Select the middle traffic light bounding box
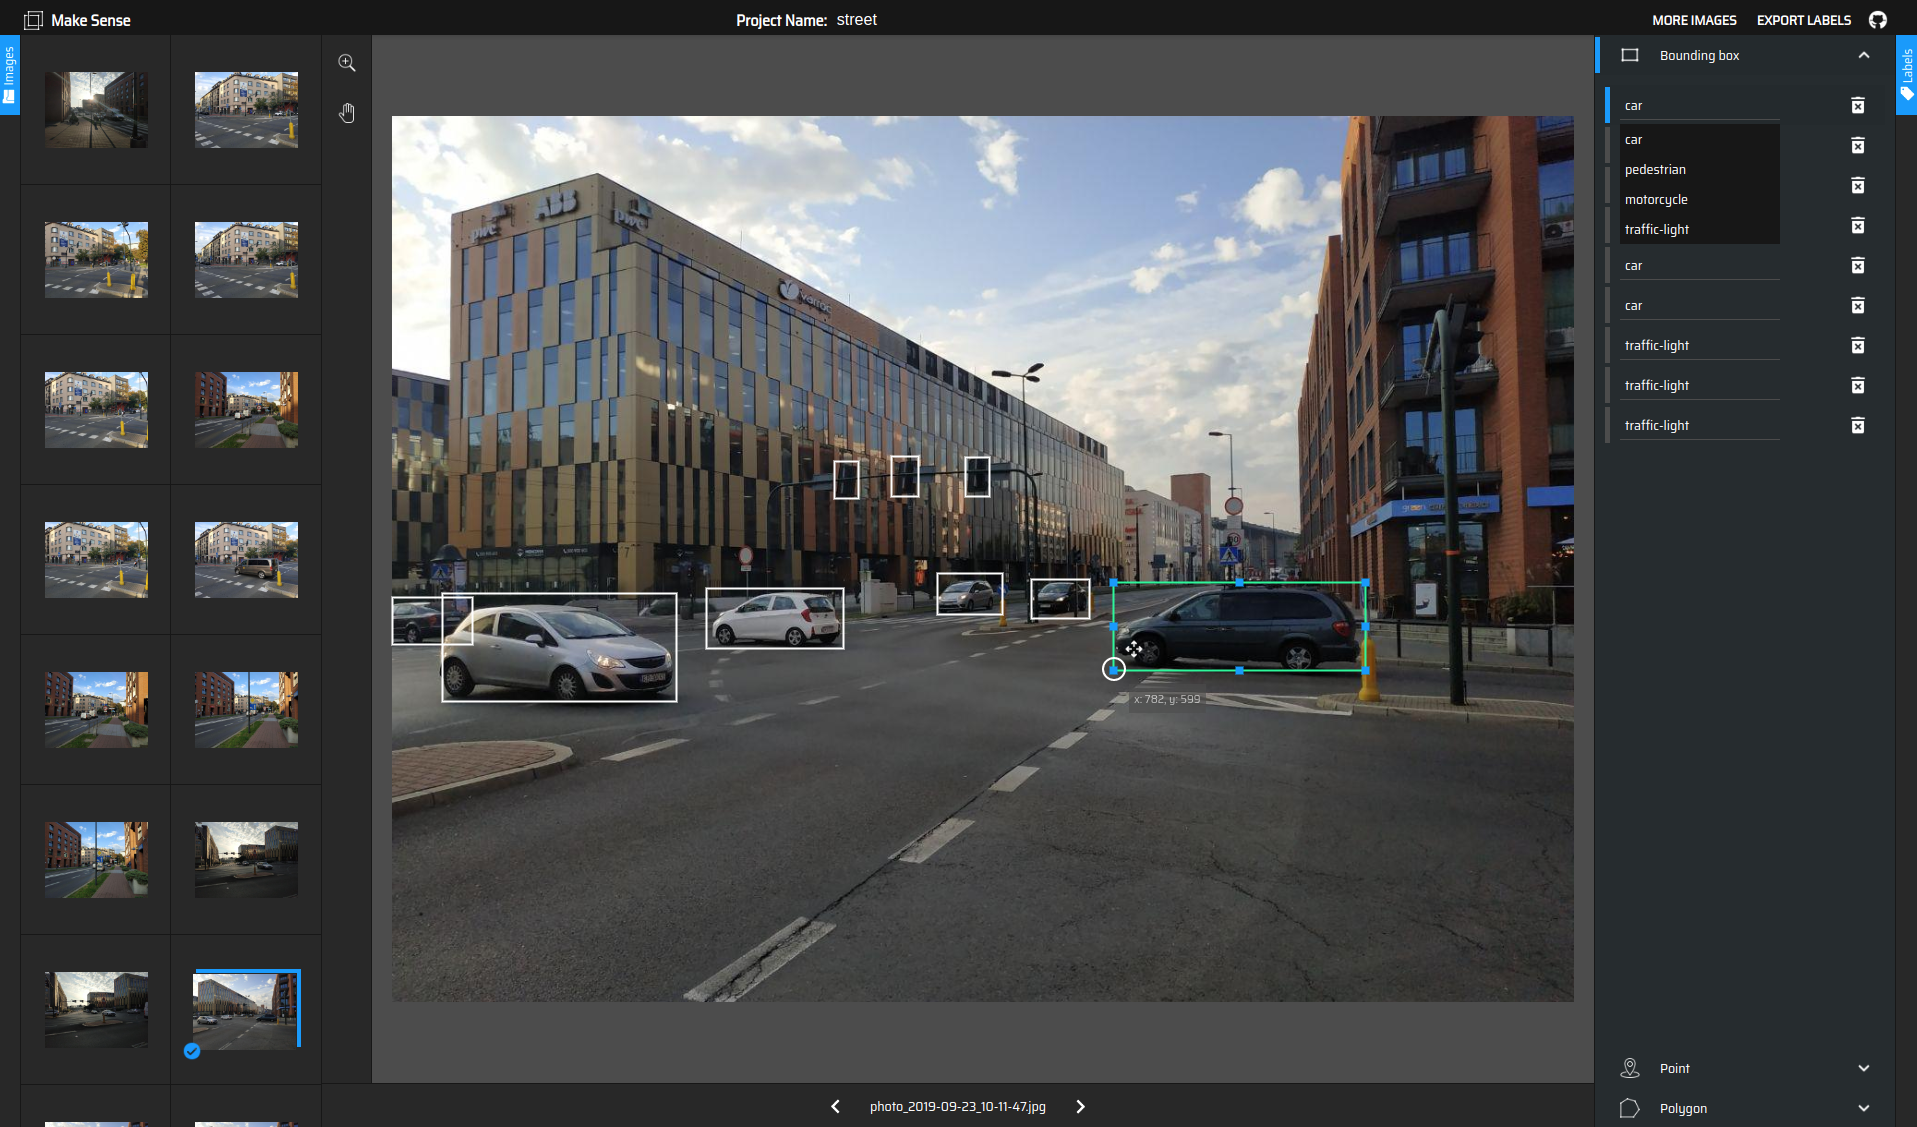This screenshot has width=1917, height=1127. (905, 477)
